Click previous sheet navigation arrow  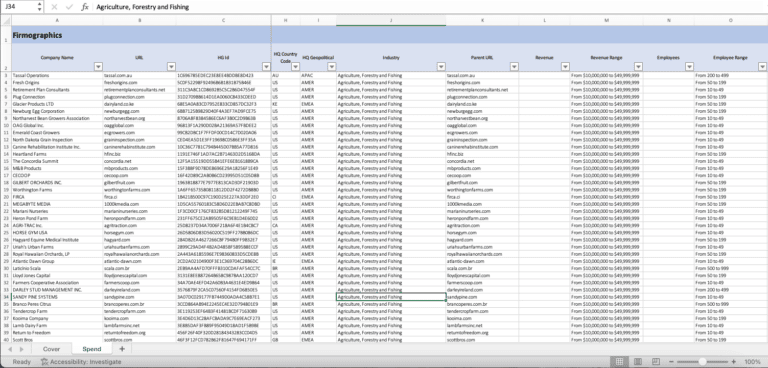point(10,349)
